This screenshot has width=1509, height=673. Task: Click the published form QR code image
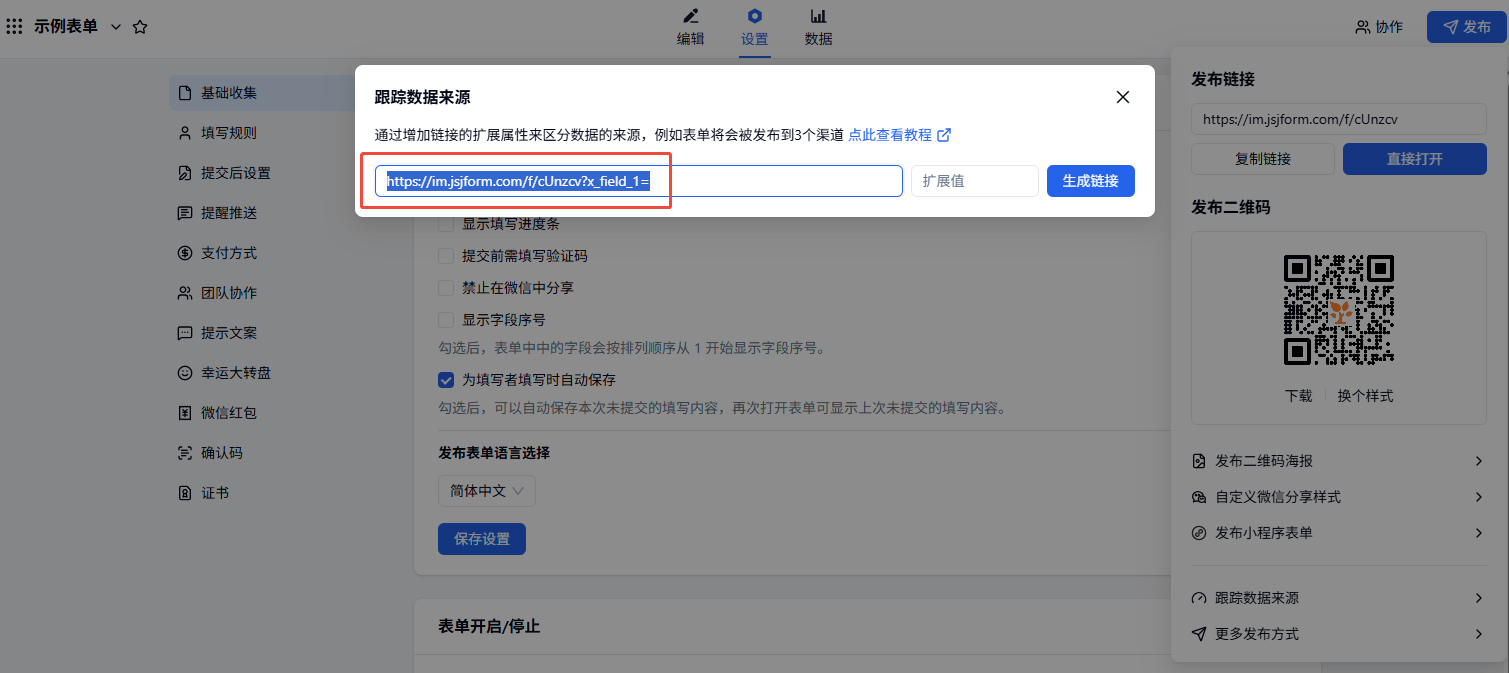point(1338,309)
